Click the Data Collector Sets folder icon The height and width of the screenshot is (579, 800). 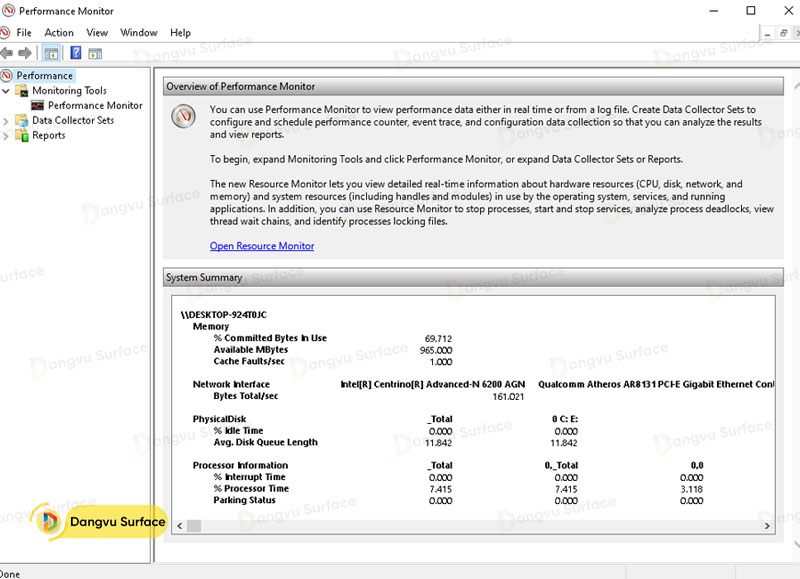pyautogui.click(x=22, y=121)
